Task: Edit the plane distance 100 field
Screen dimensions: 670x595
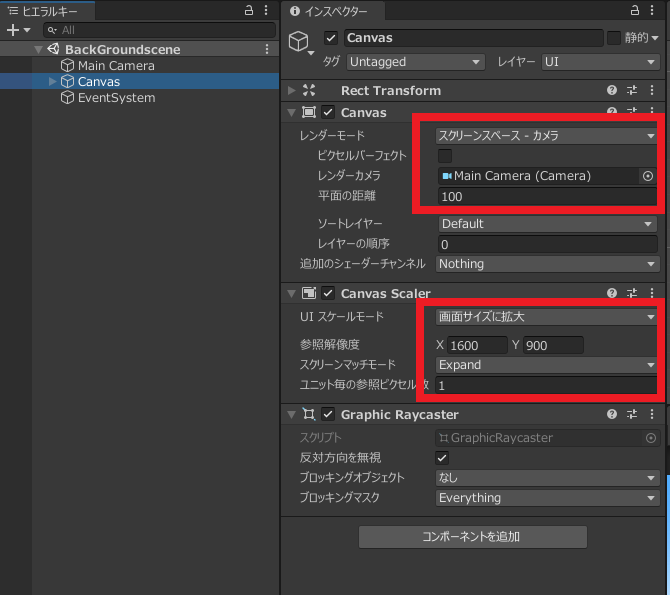Action: click(x=547, y=197)
